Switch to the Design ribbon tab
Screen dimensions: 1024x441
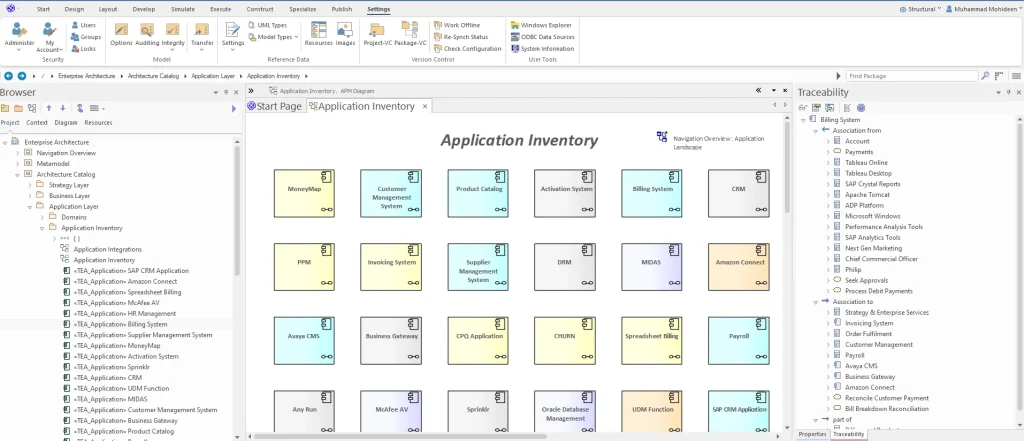pos(74,9)
